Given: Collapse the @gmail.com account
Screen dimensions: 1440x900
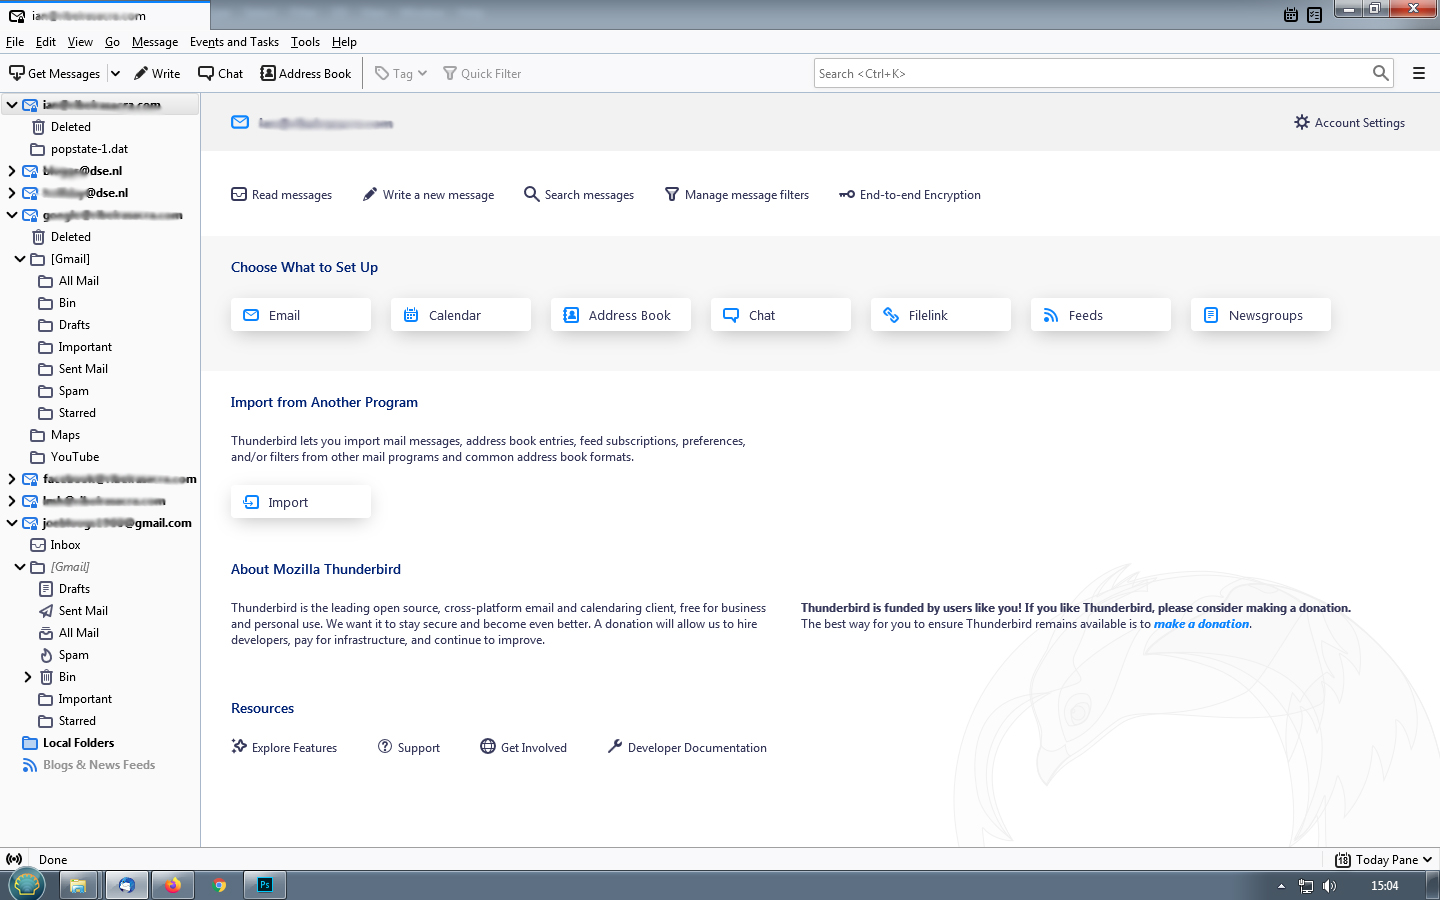Looking at the screenshot, I should coord(12,523).
